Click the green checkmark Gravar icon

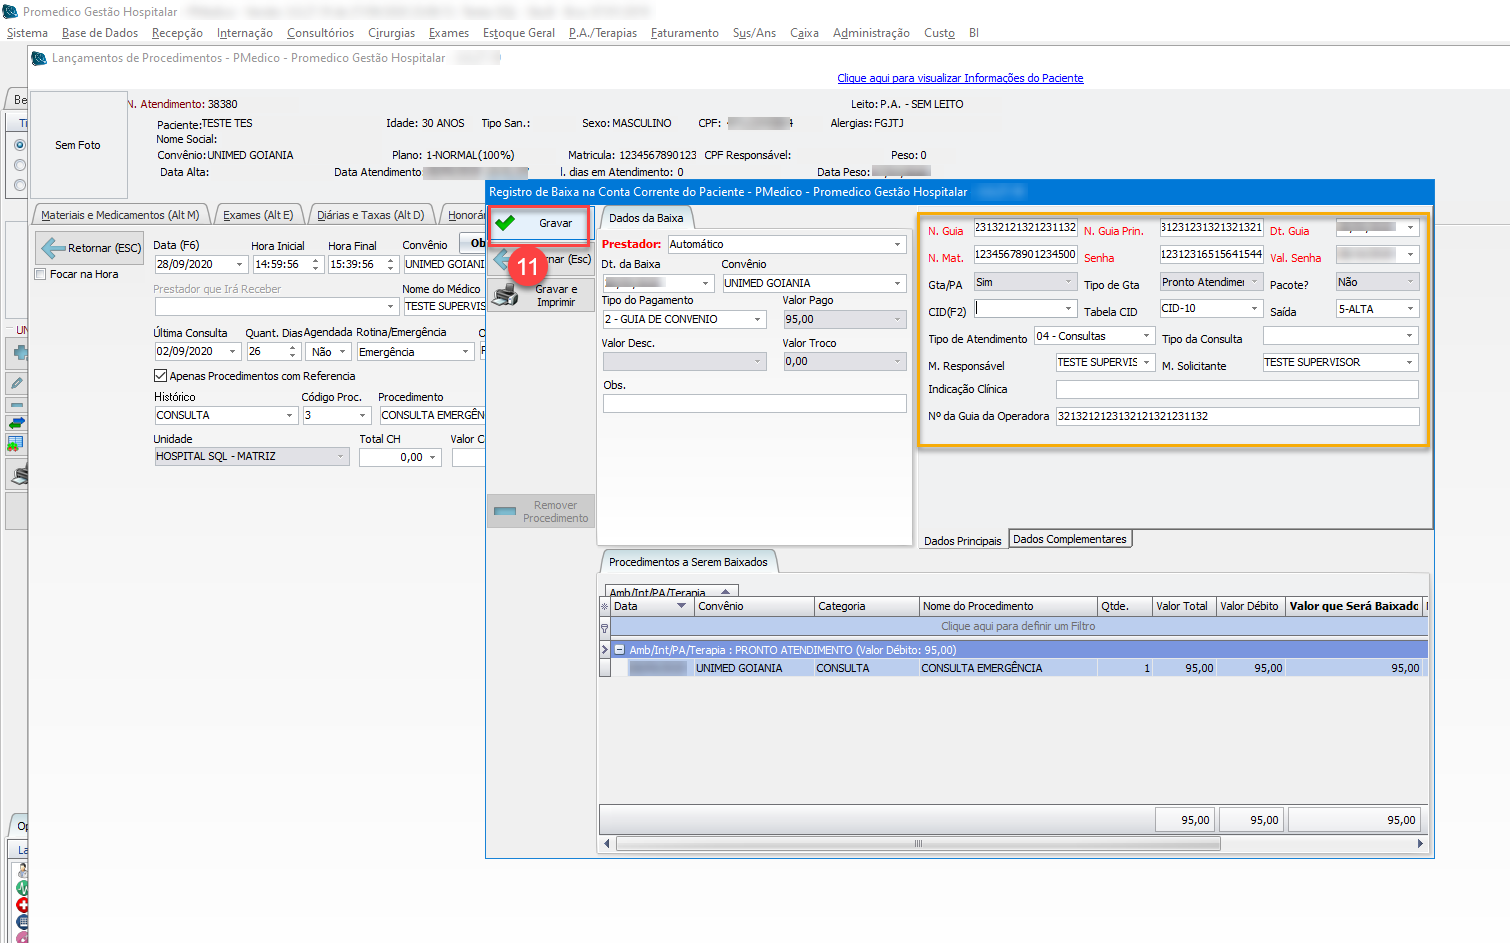click(x=506, y=223)
